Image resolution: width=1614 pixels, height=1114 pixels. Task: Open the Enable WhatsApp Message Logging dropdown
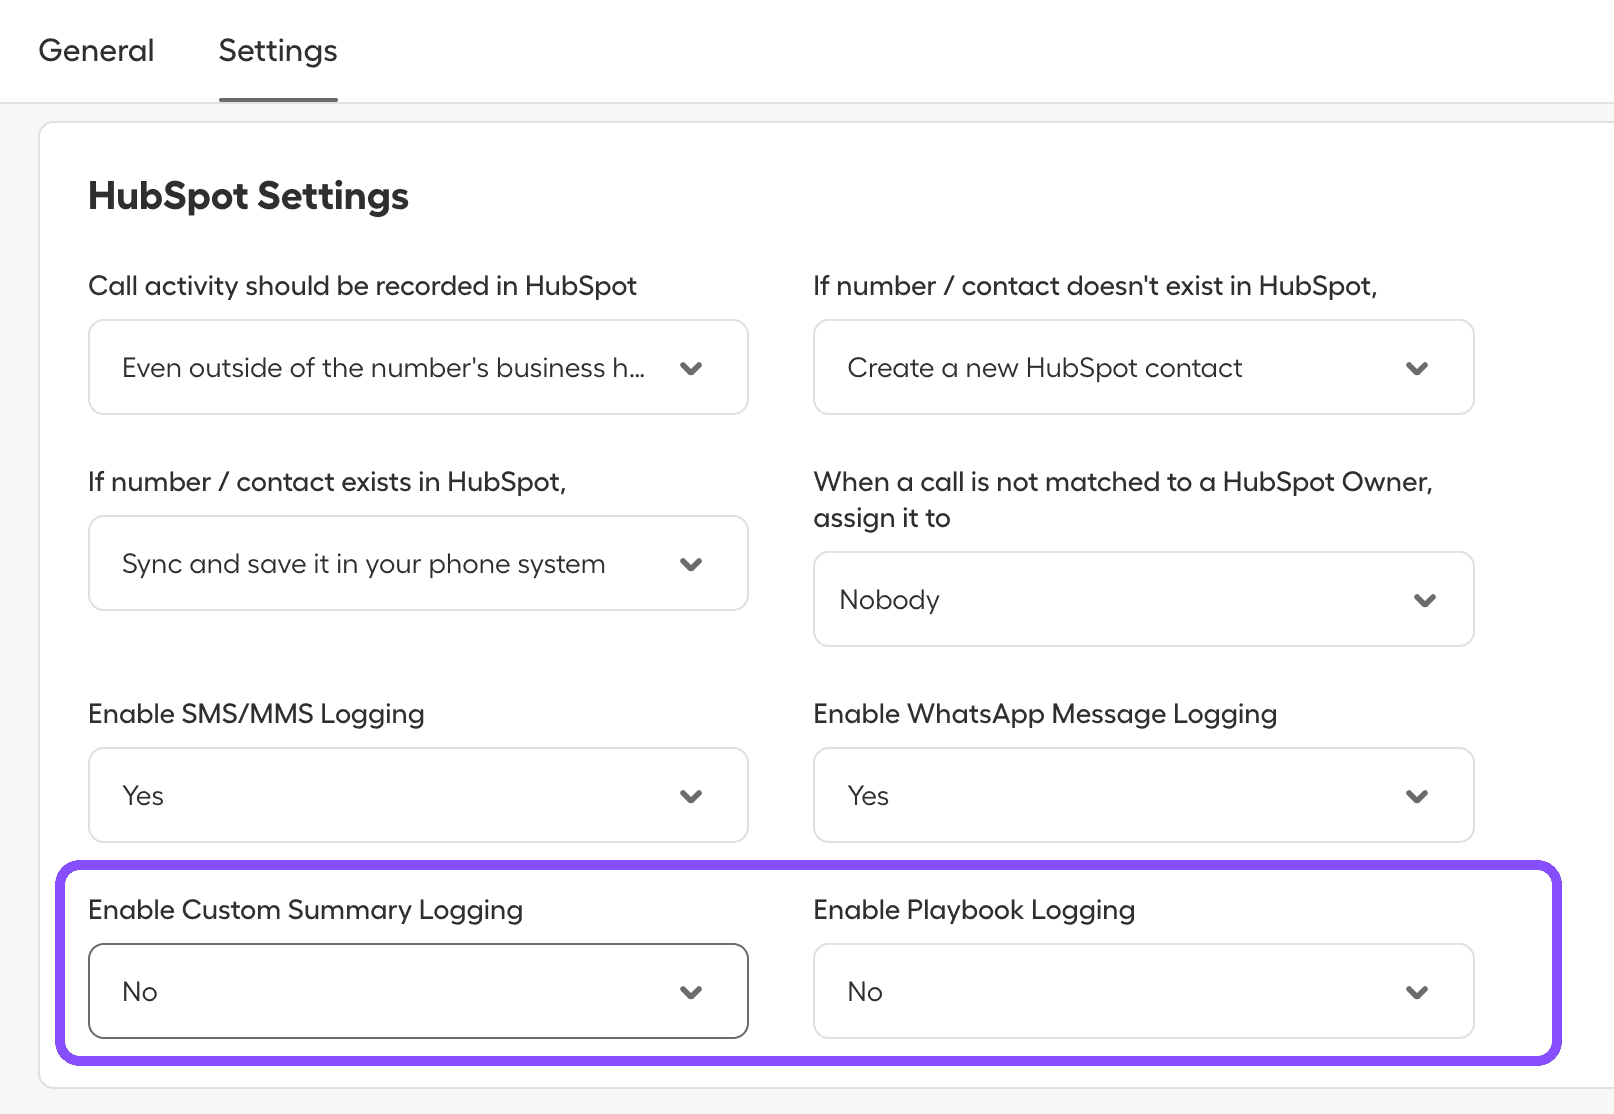pyautogui.click(x=1143, y=795)
